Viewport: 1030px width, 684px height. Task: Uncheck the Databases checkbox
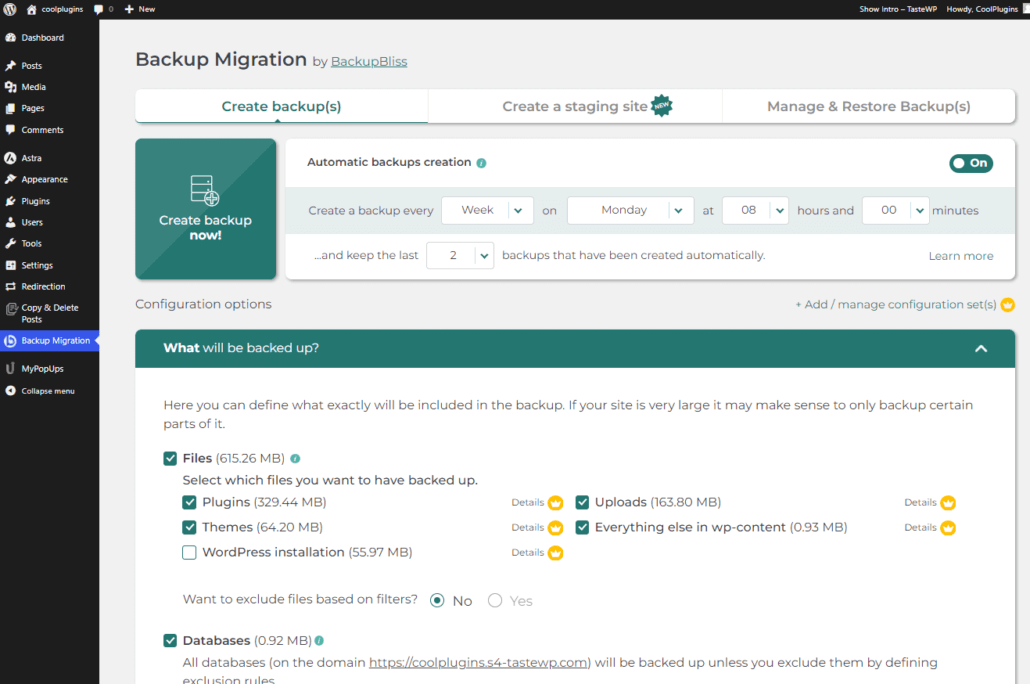170,641
